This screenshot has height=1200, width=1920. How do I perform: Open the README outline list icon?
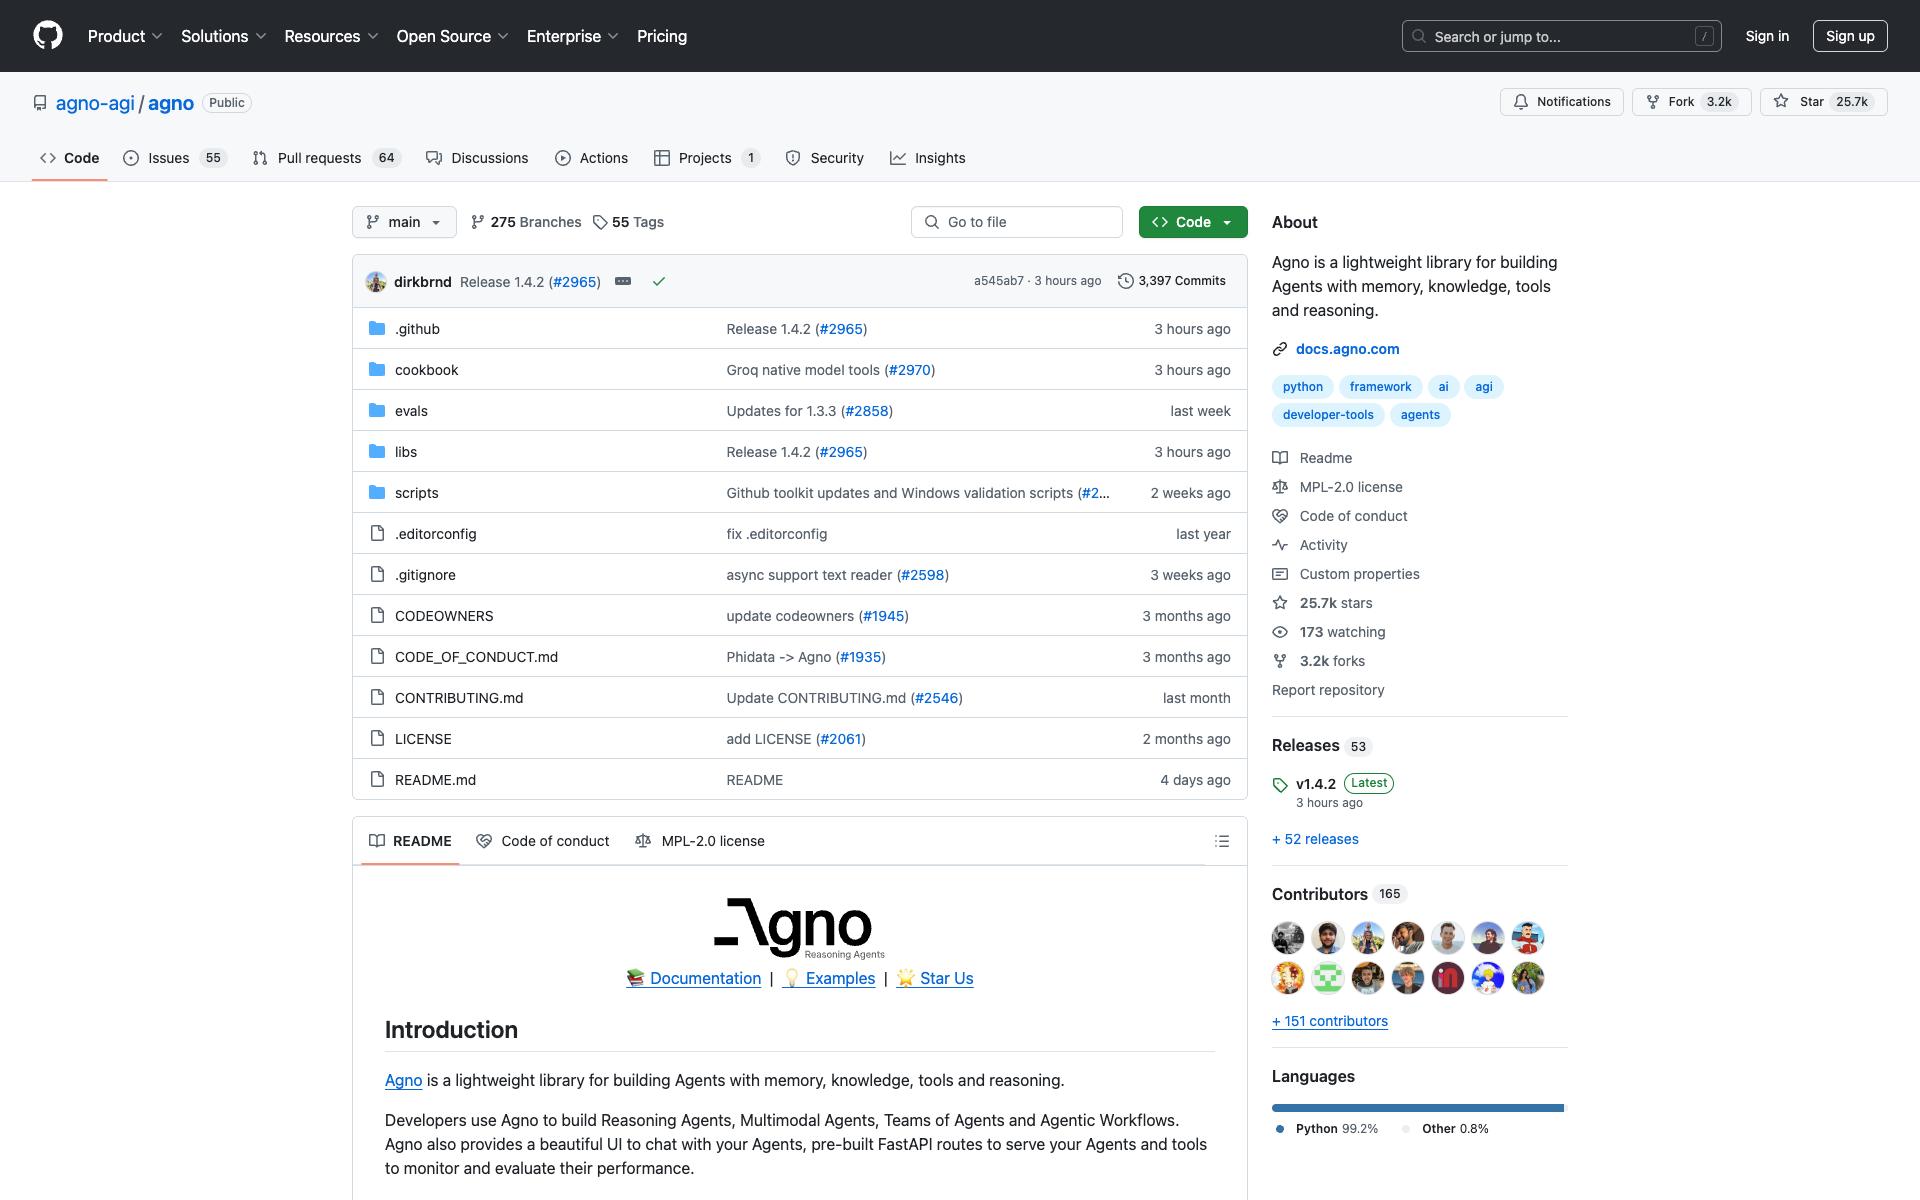pos(1221,841)
